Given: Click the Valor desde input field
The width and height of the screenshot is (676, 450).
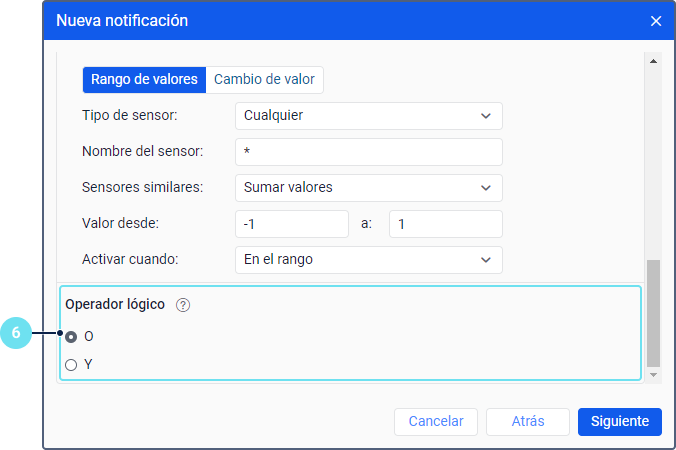Looking at the screenshot, I should (292, 224).
